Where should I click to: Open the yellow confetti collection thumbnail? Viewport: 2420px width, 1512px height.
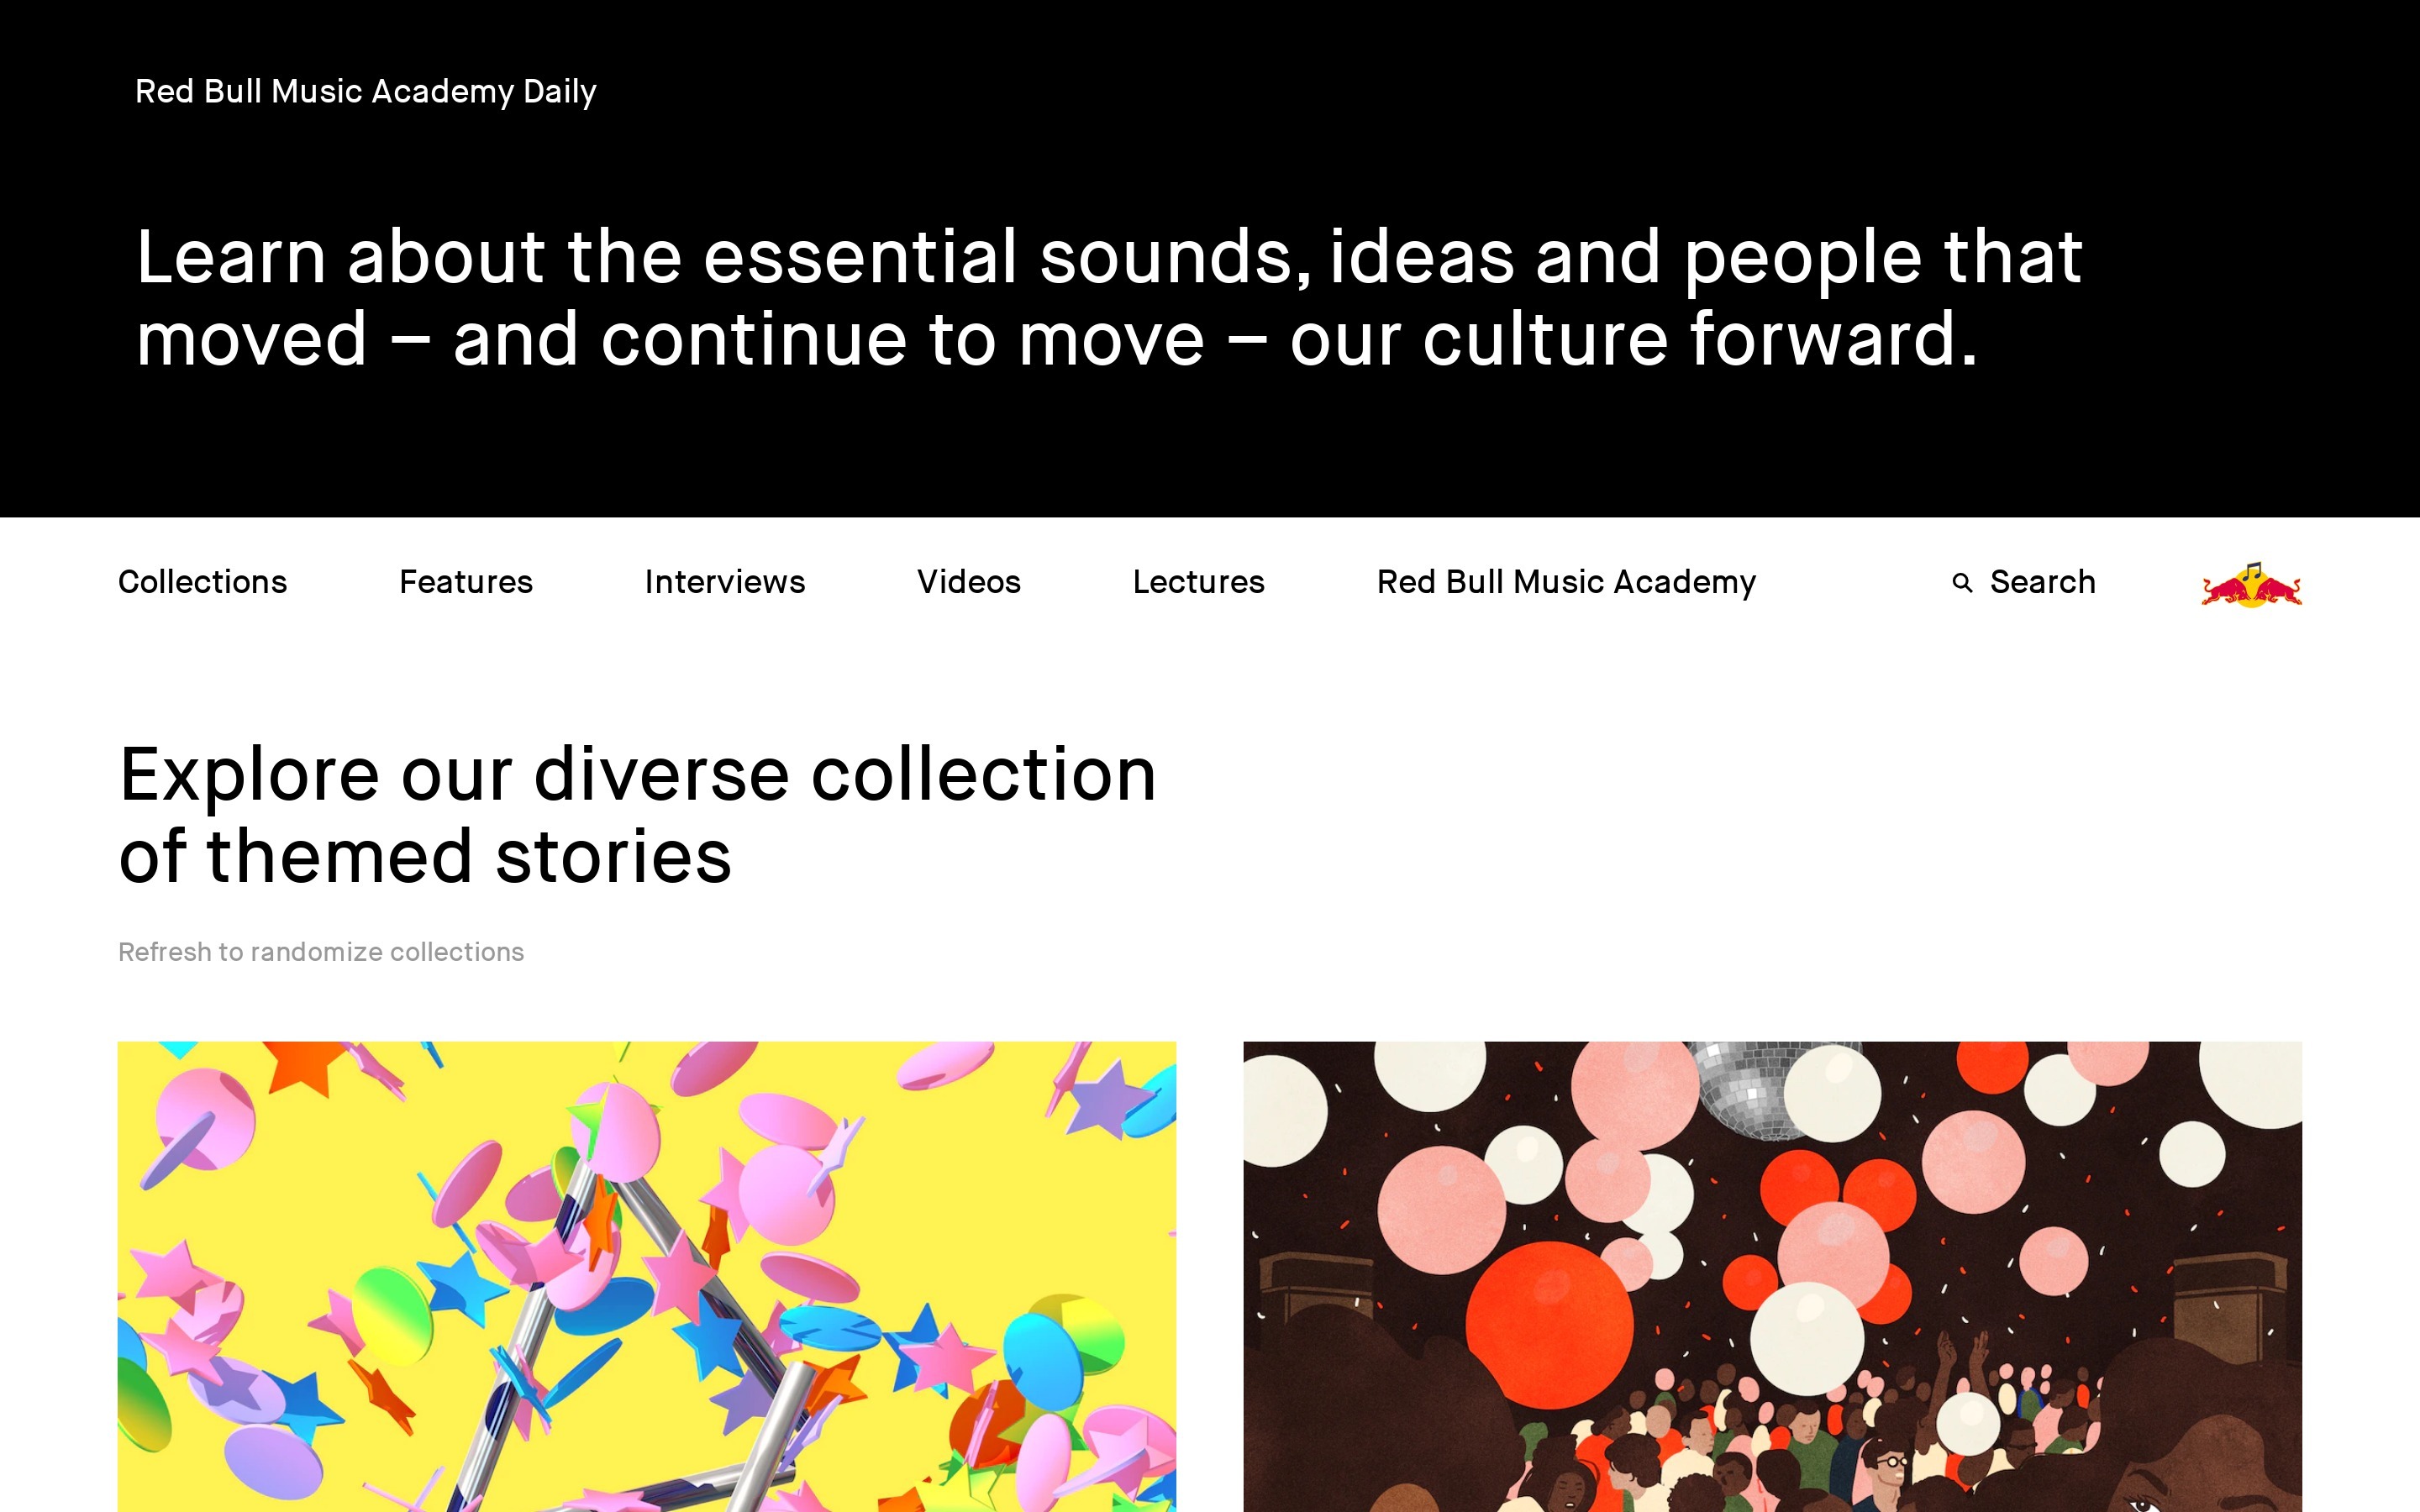pyautogui.click(x=646, y=1276)
